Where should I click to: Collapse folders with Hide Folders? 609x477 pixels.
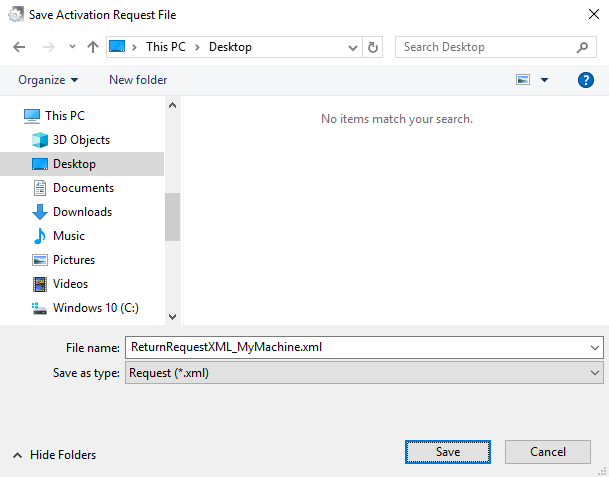(x=54, y=455)
